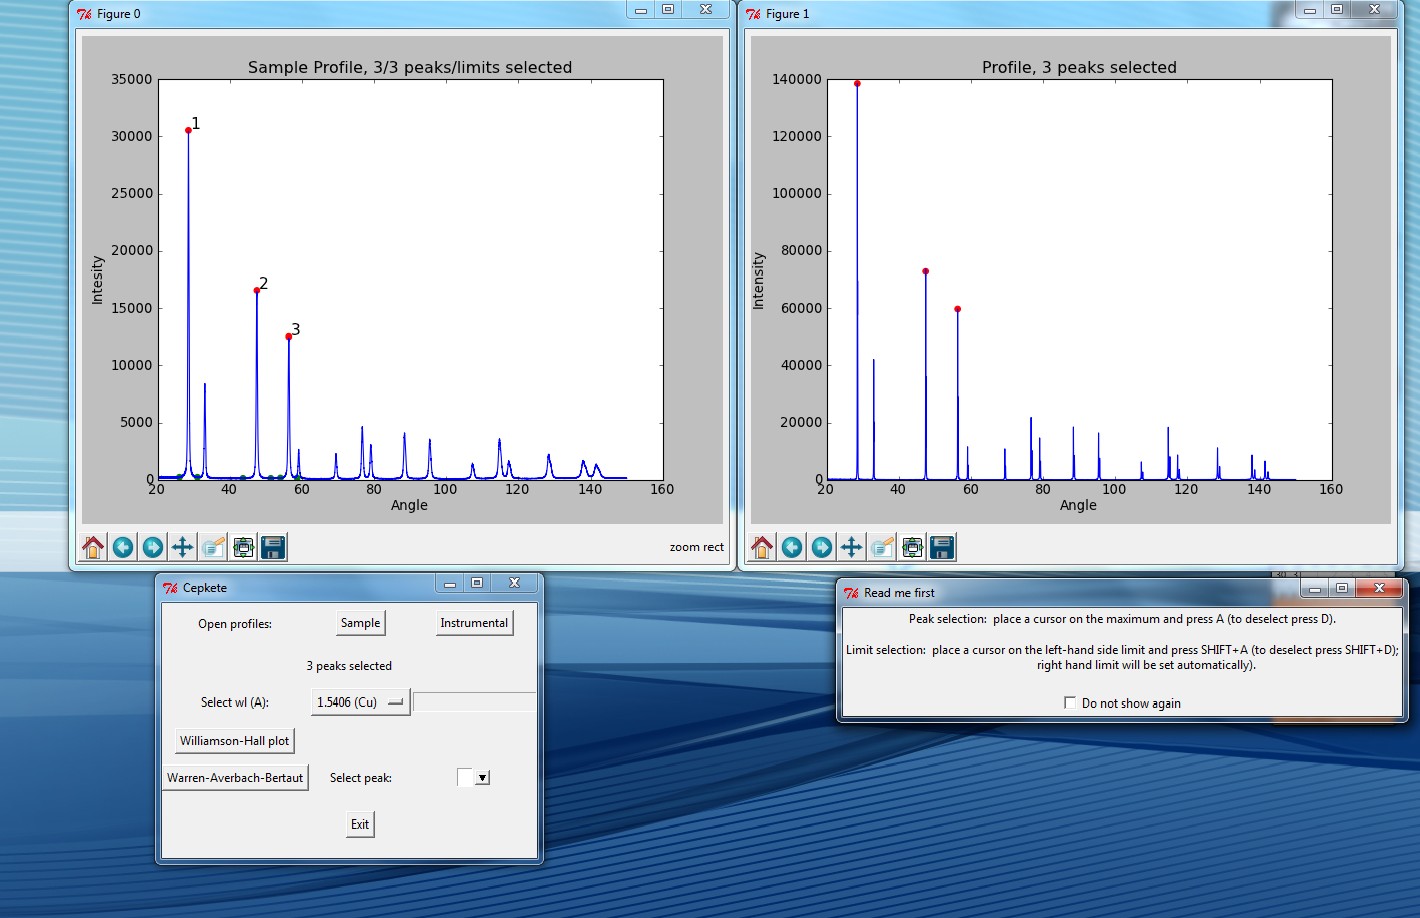
Task: Toggle Zoom-to-rectangle tool in Figure 0
Action: tap(212, 547)
